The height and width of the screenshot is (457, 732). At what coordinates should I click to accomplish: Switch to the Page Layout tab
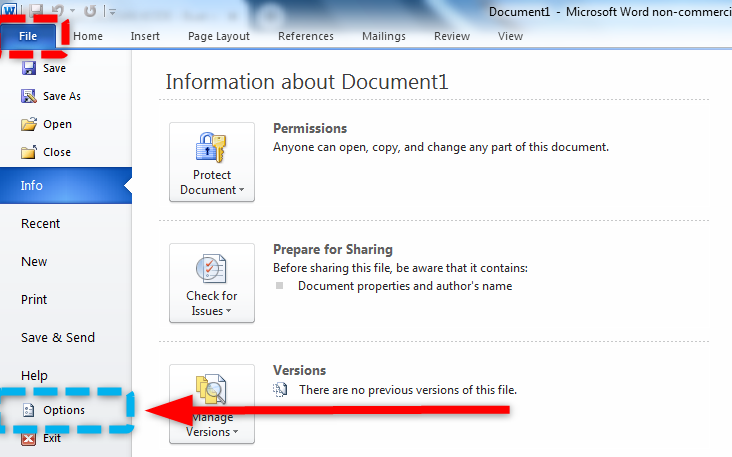219,36
